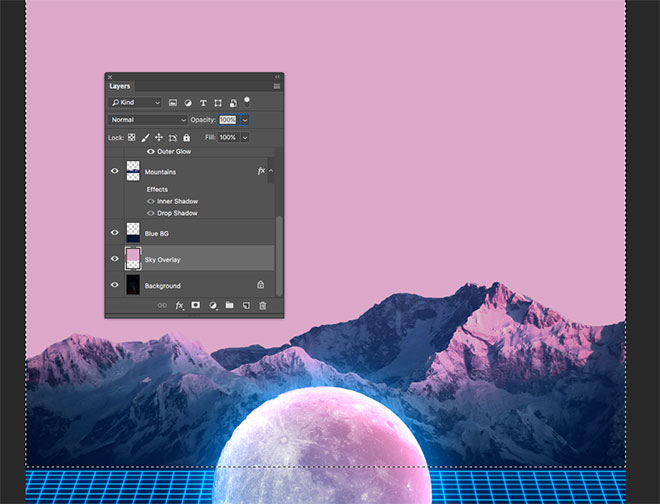660x504 pixels.
Task: Open the Layers panel menu icon
Action: click(x=277, y=86)
